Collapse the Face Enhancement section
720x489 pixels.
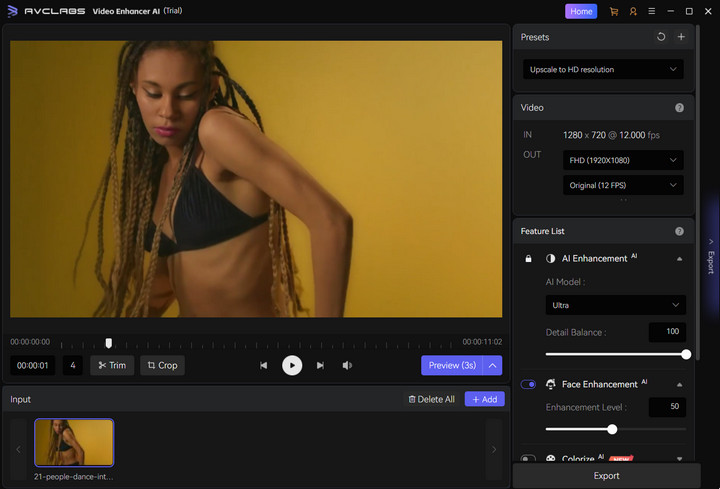(x=680, y=385)
